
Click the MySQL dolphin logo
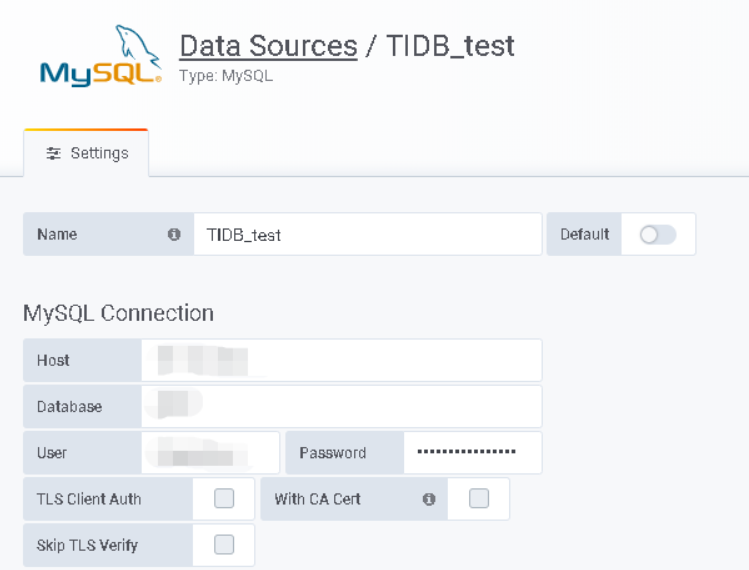click(101, 56)
